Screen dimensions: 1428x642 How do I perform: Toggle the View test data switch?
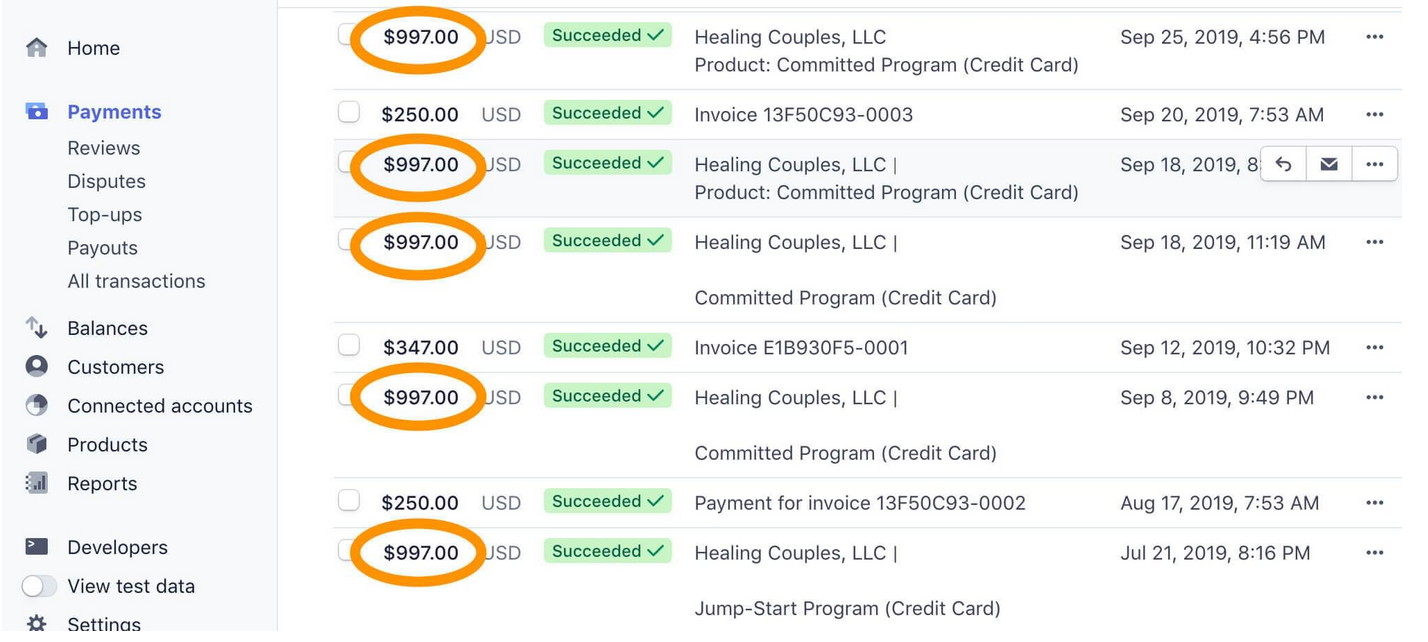[39, 586]
